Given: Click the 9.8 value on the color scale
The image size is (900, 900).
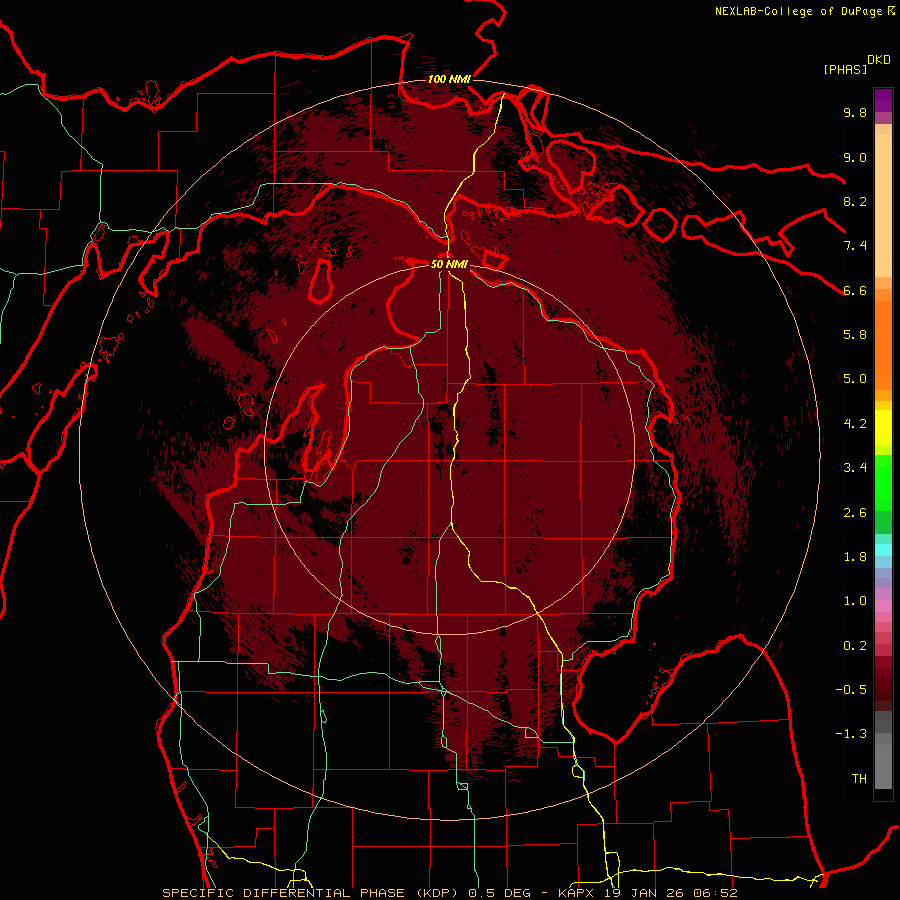Looking at the screenshot, I should click(x=855, y=112).
